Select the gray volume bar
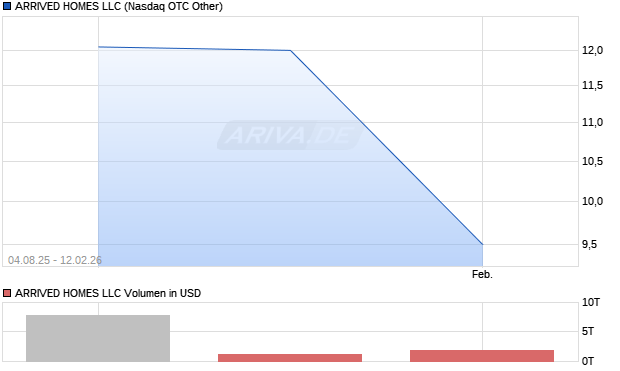 point(98,338)
